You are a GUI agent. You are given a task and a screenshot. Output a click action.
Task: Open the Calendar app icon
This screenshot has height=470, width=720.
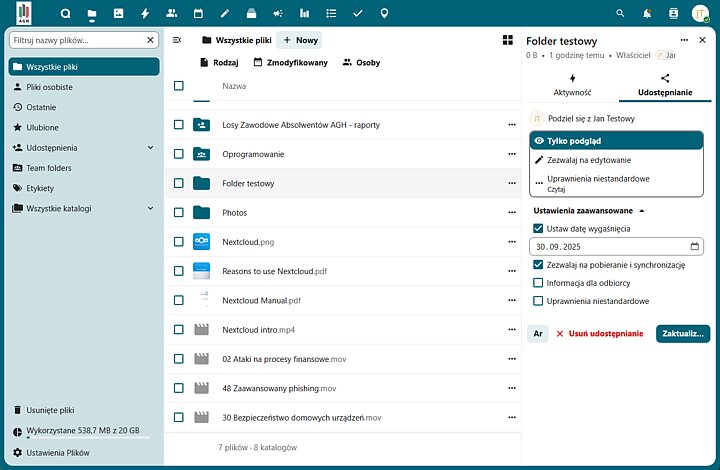(198, 14)
